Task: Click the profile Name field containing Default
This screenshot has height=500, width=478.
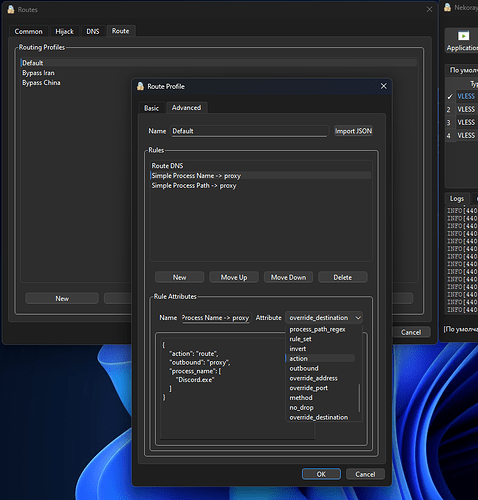Action: pos(249,131)
